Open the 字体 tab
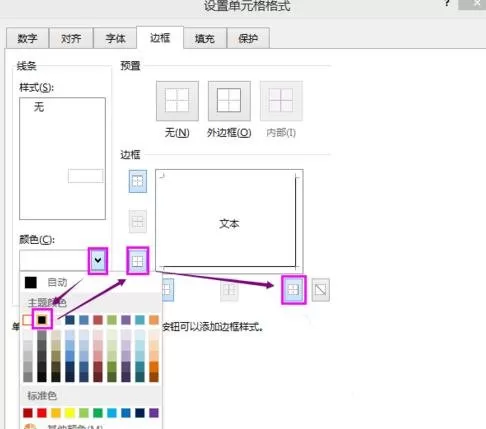This screenshot has width=486, height=429. point(115,38)
